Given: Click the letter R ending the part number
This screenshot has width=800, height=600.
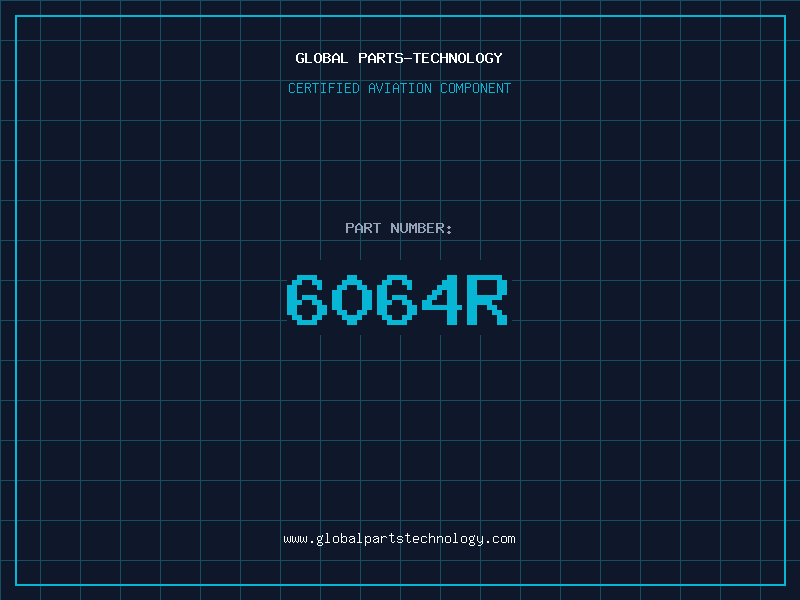Looking at the screenshot, I should 488,300.
